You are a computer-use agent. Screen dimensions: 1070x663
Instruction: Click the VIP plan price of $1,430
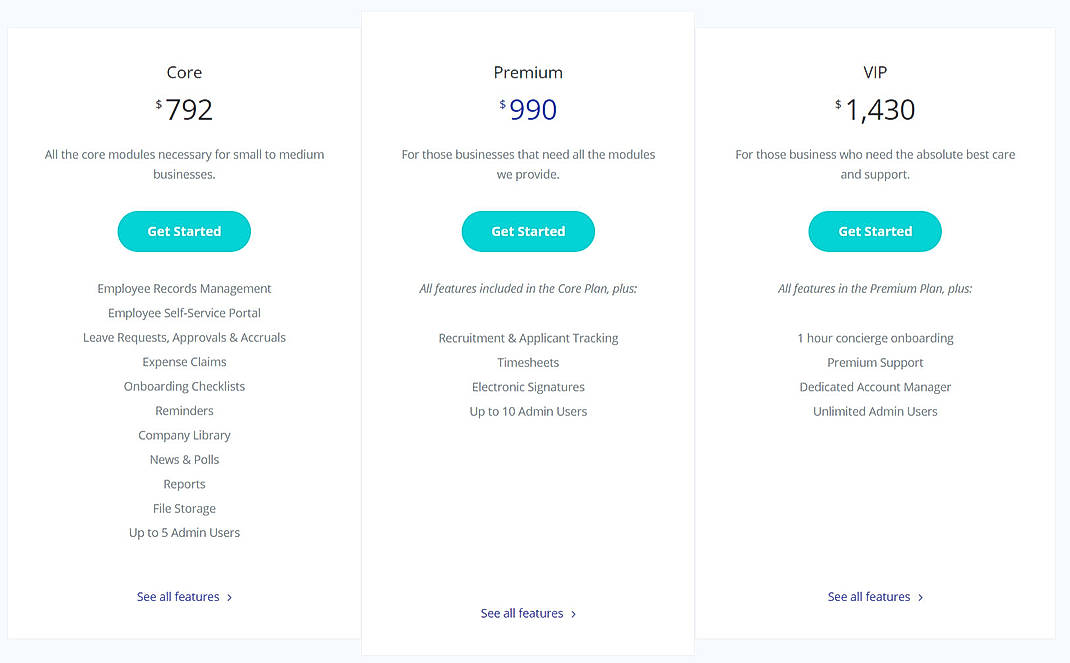click(875, 109)
